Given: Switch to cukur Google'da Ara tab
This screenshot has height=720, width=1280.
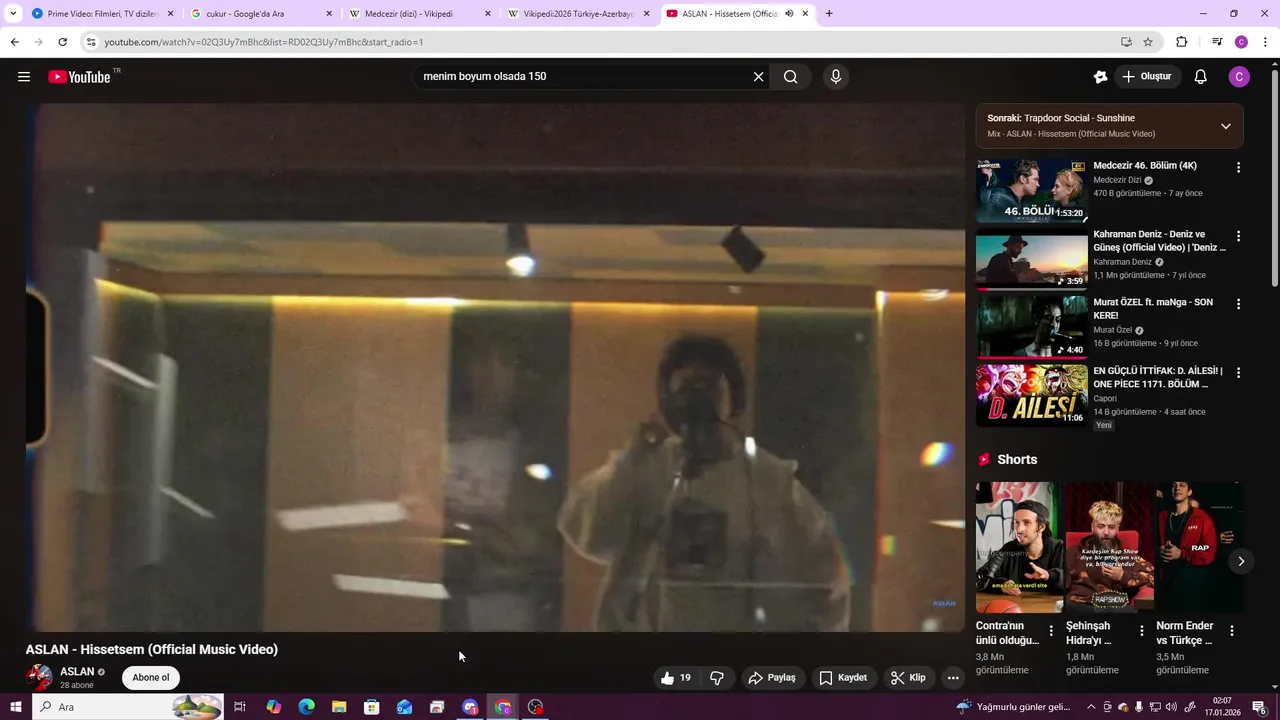Looking at the screenshot, I should (x=262, y=14).
